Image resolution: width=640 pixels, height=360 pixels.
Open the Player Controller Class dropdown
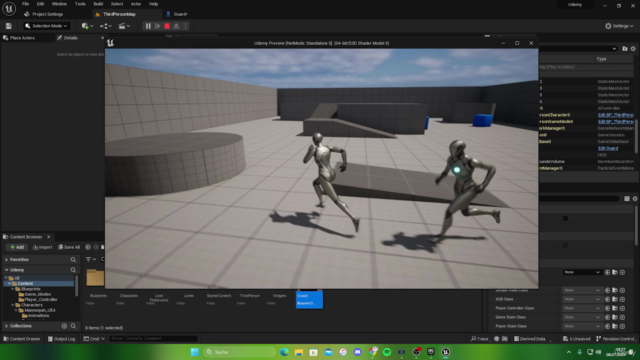(x=581, y=308)
